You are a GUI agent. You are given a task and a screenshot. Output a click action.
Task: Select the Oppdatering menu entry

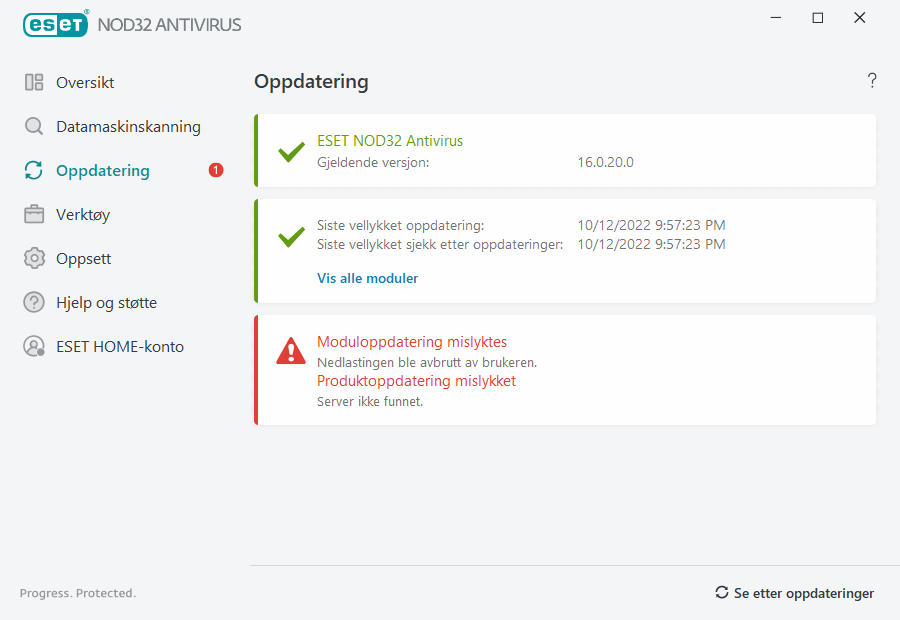point(102,170)
